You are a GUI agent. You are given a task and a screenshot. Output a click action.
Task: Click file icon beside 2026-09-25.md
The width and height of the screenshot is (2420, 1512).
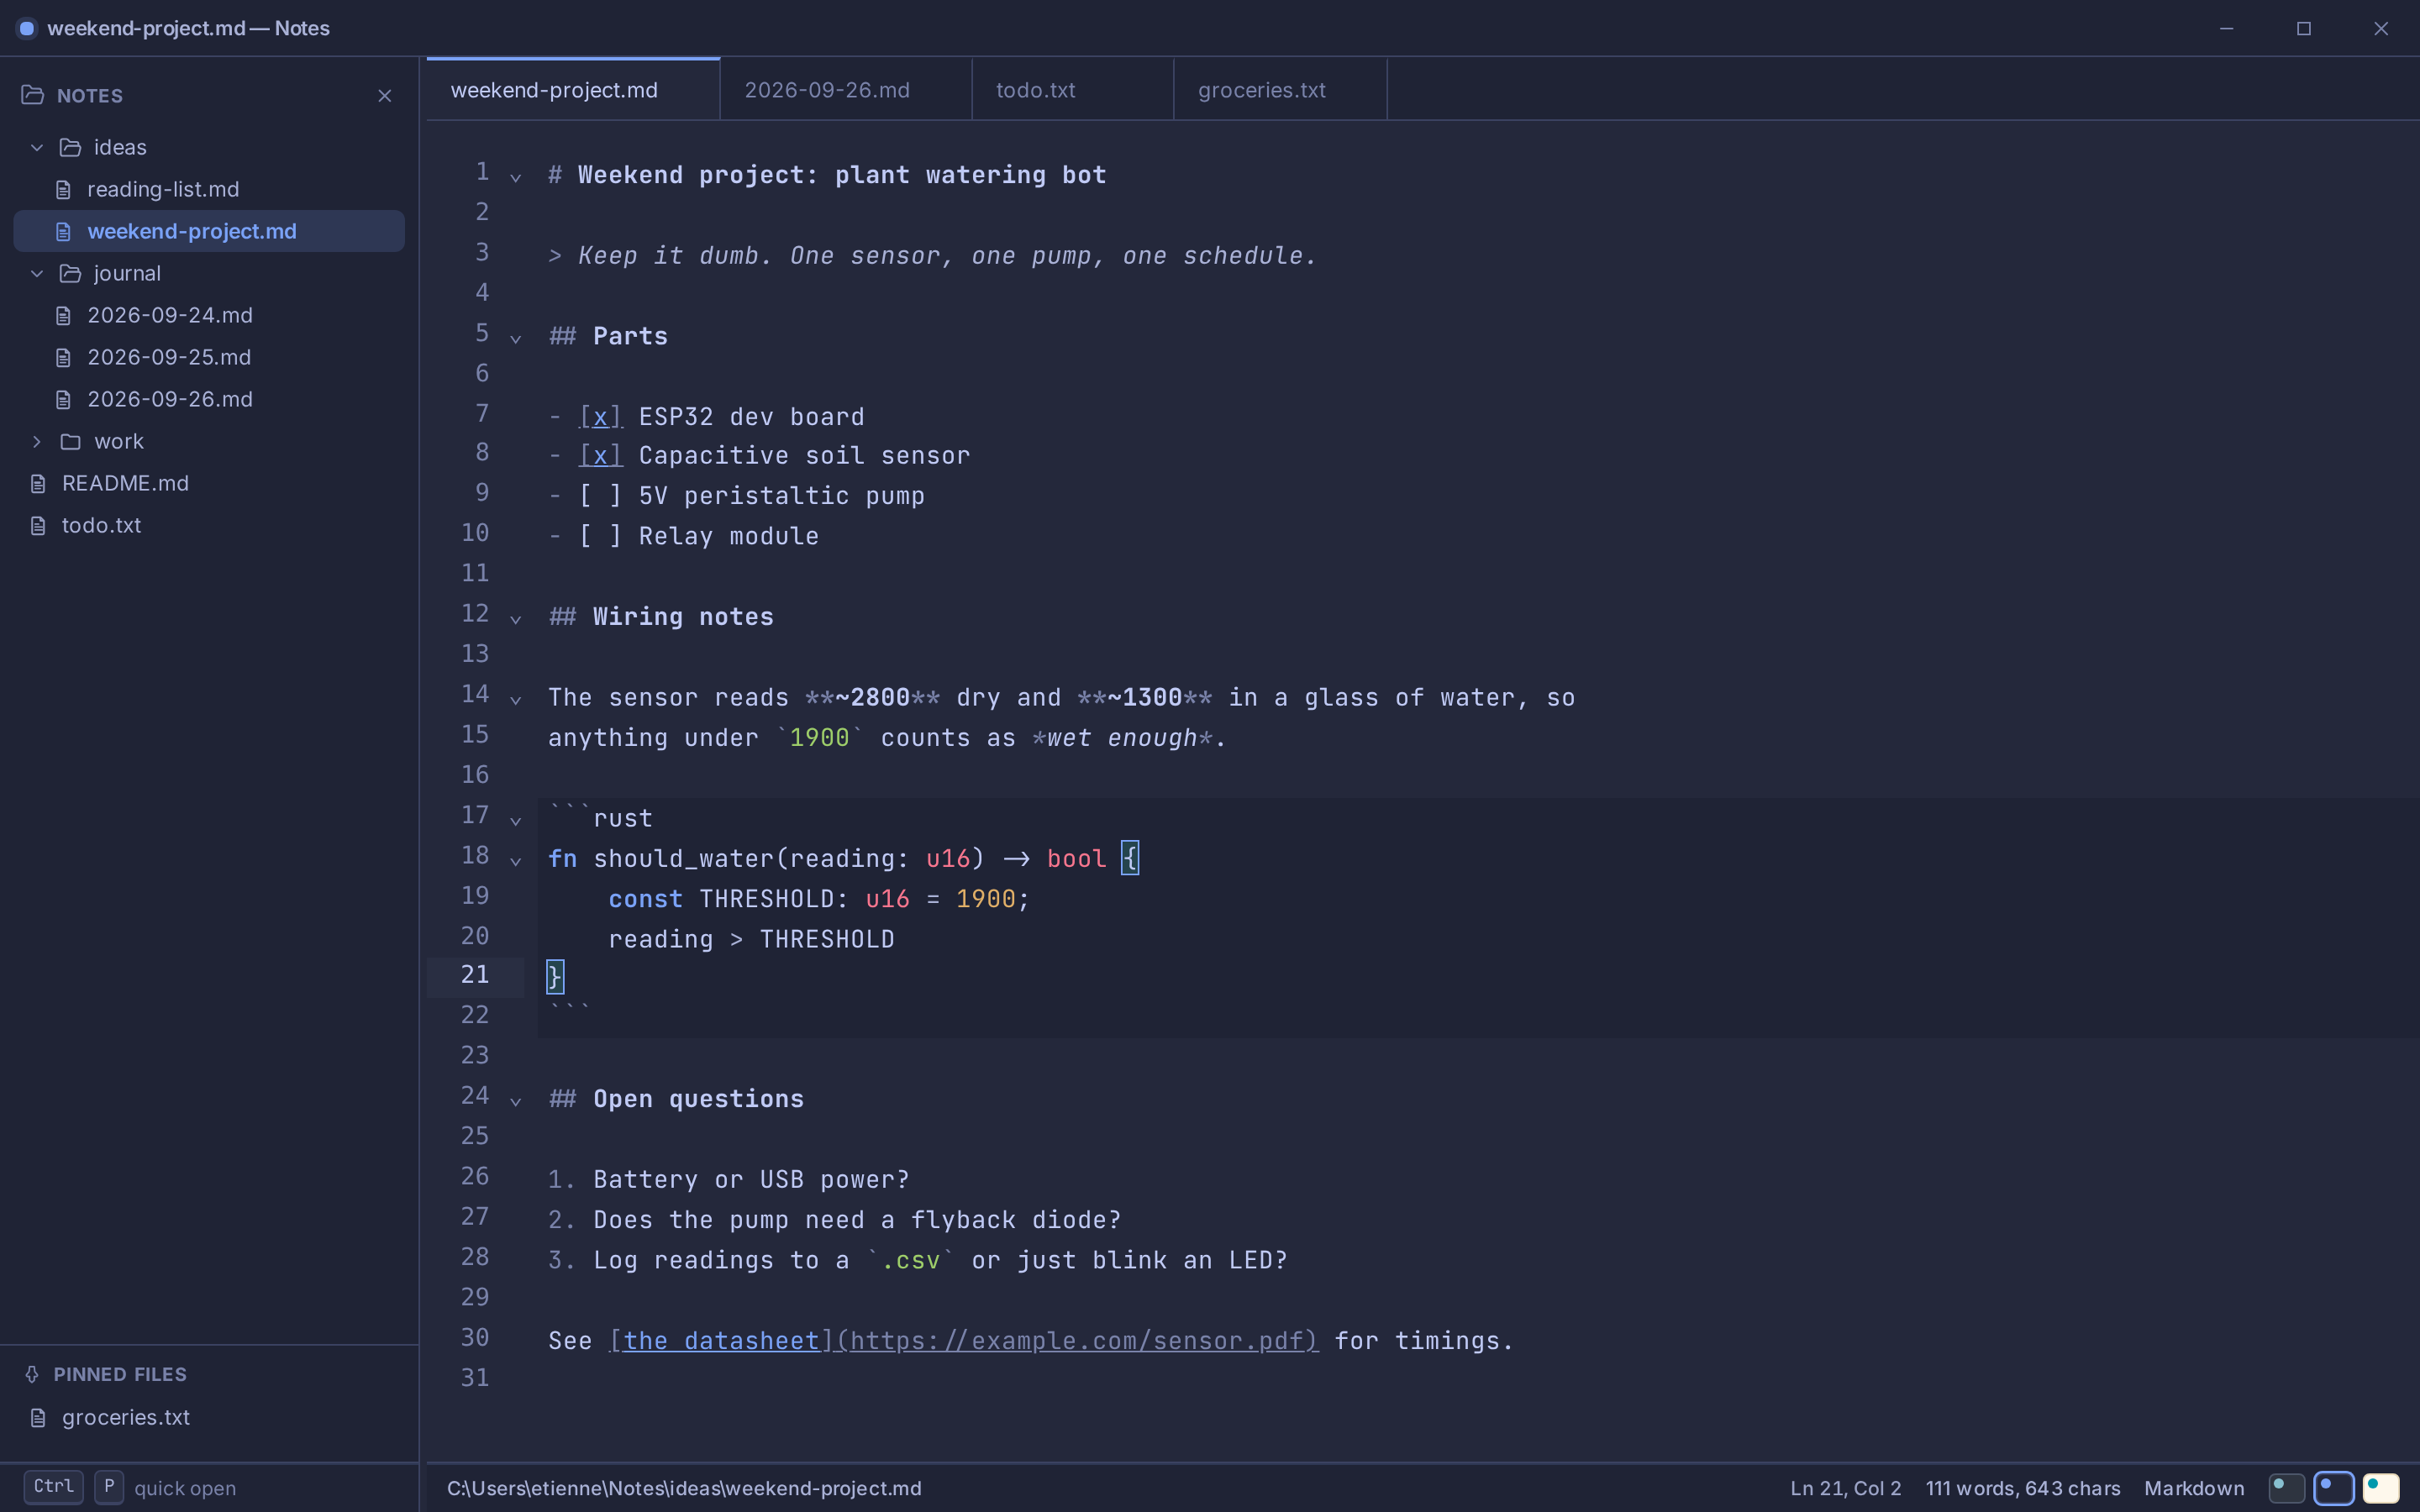coord(63,357)
